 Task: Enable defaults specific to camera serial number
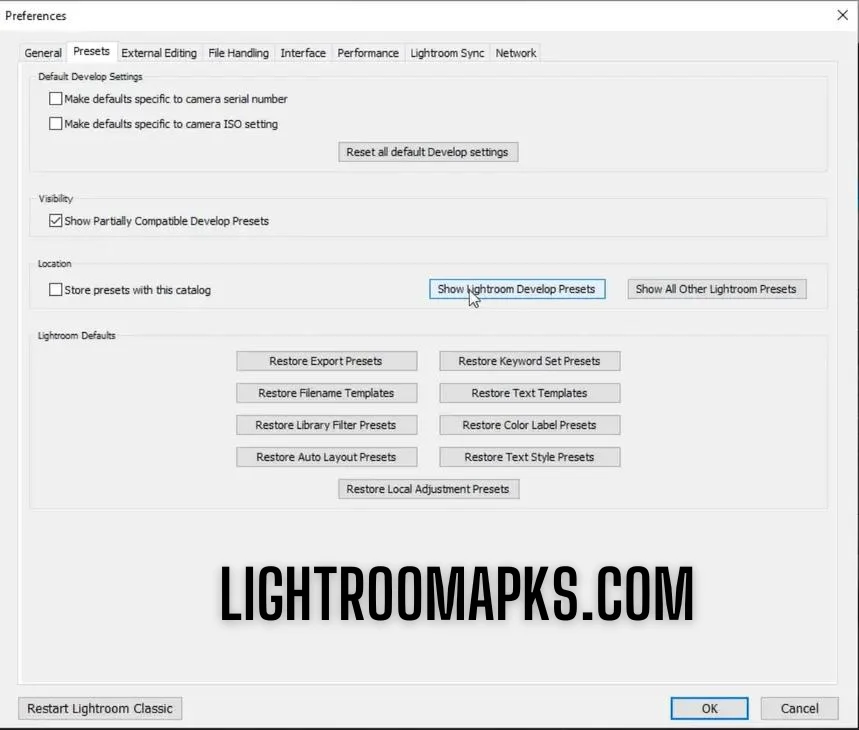point(55,99)
